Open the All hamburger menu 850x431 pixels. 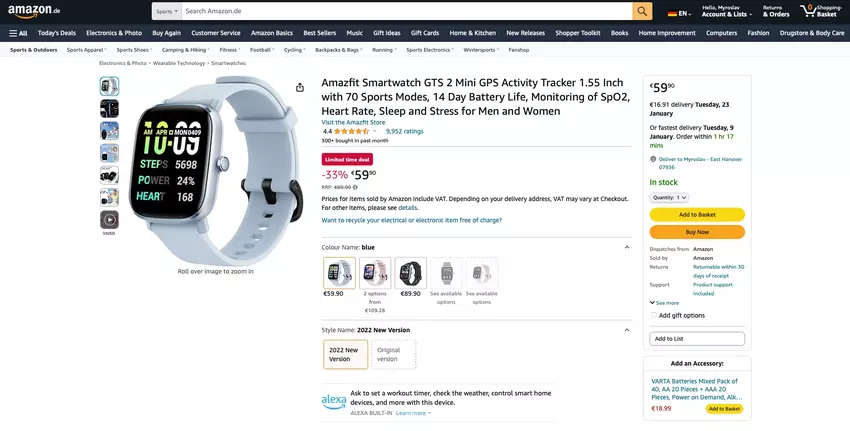pyautogui.click(x=18, y=33)
